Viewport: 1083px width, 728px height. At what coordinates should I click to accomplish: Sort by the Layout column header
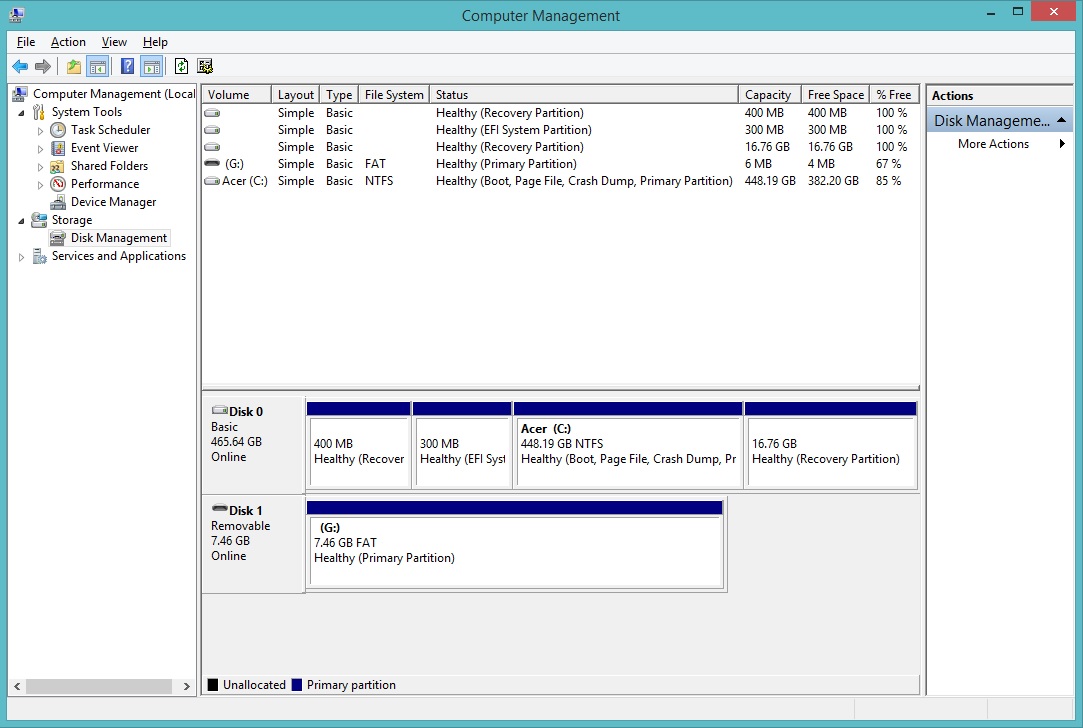point(296,95)
